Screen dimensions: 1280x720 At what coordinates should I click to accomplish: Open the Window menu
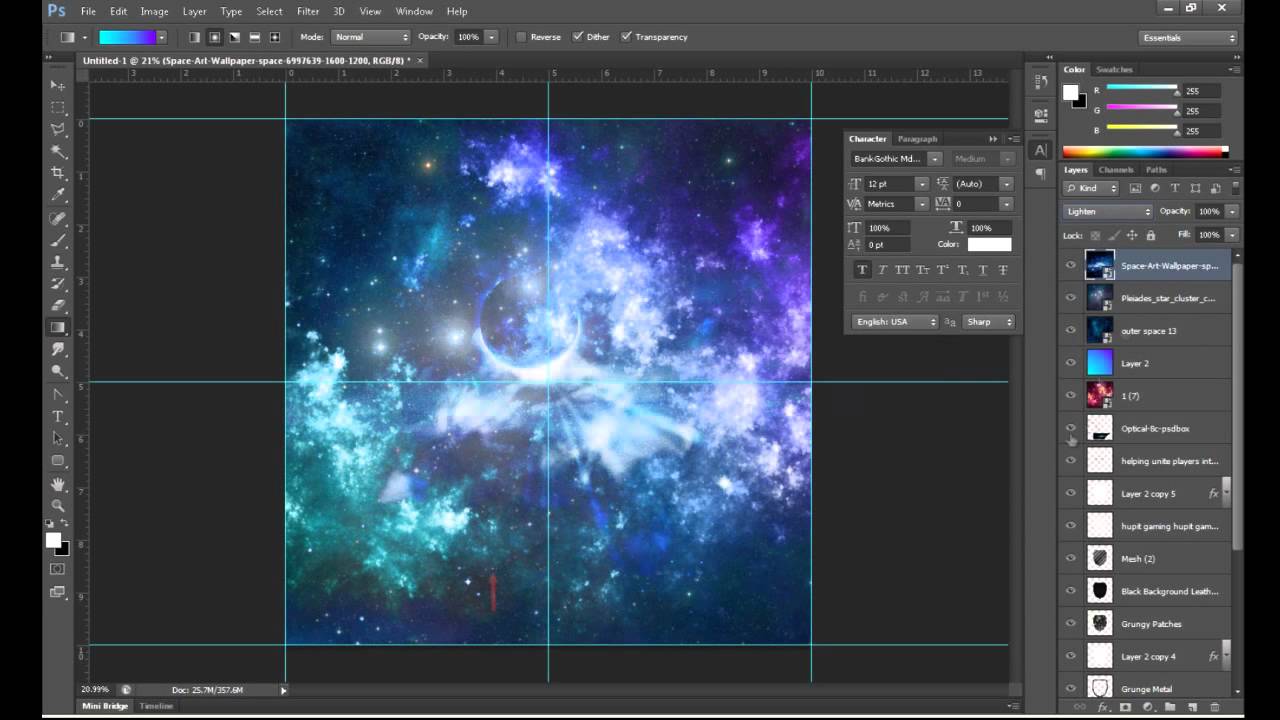(414, 11)
